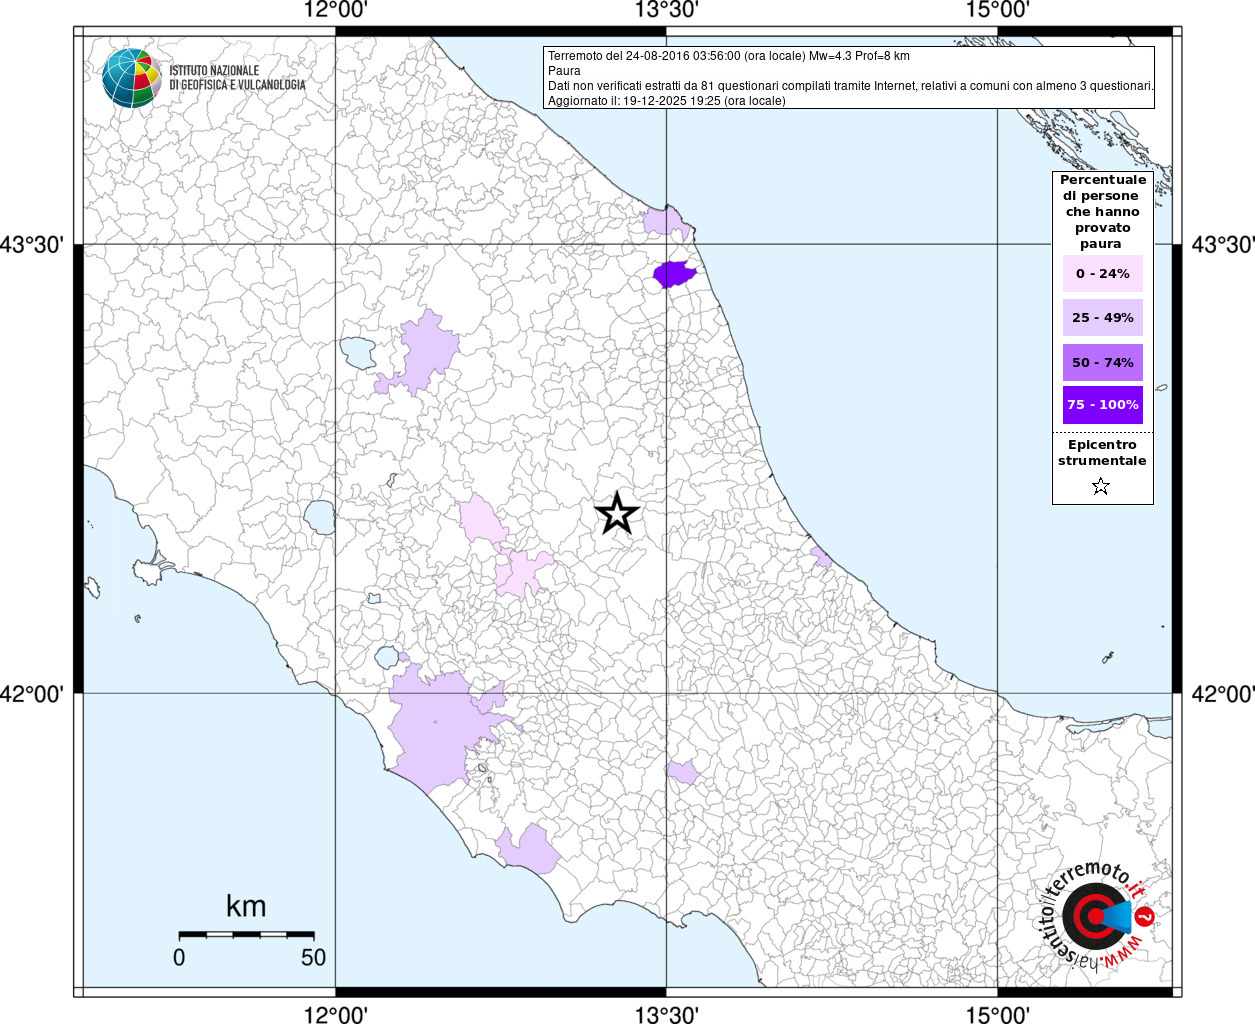Click the INGV globe logo
The image size is (1255, 1024).
tap(131, 78)
